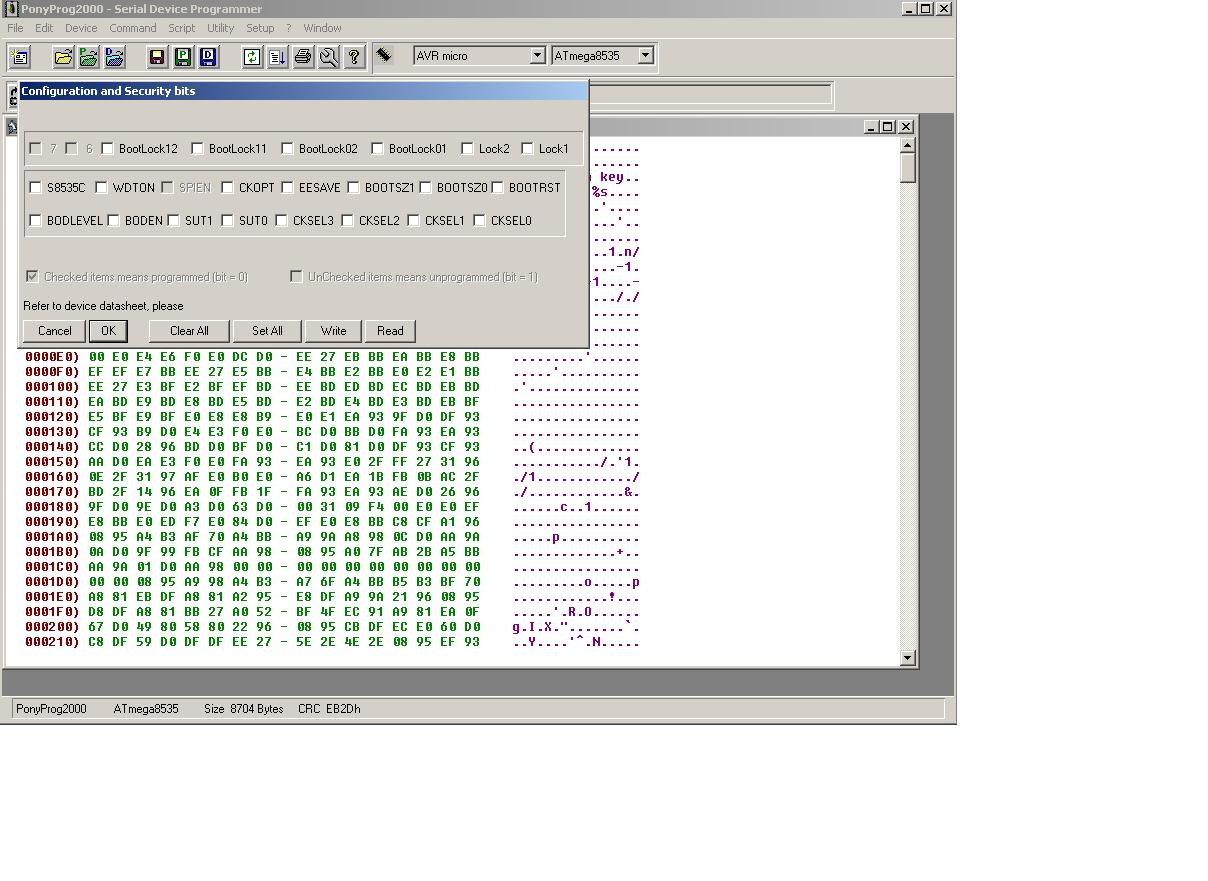
Task: Open the Command menu
Action: click(x=133, y=28)
